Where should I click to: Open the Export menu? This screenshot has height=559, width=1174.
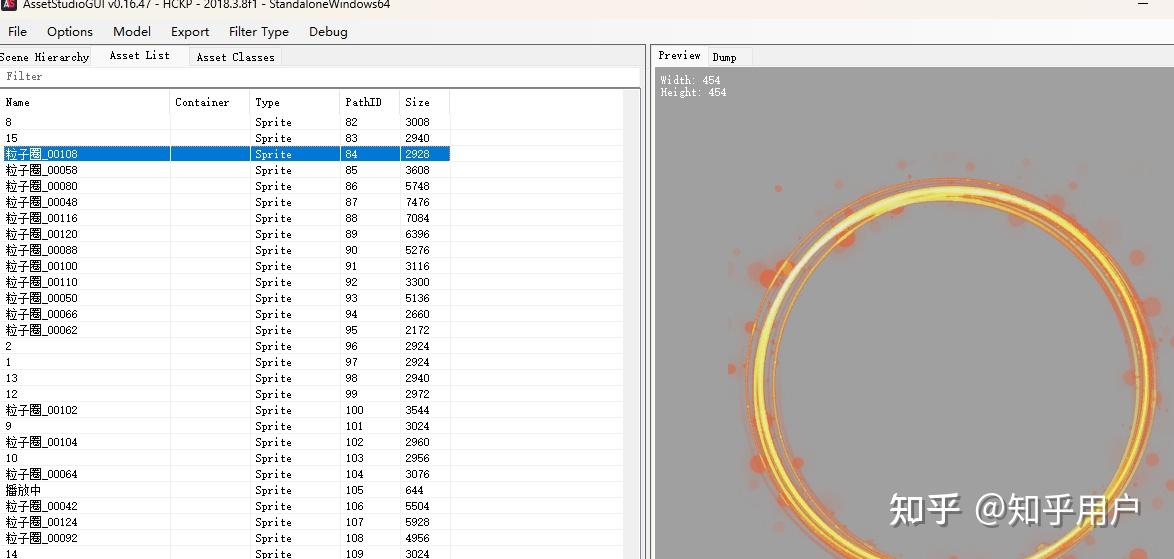[190, 31]
